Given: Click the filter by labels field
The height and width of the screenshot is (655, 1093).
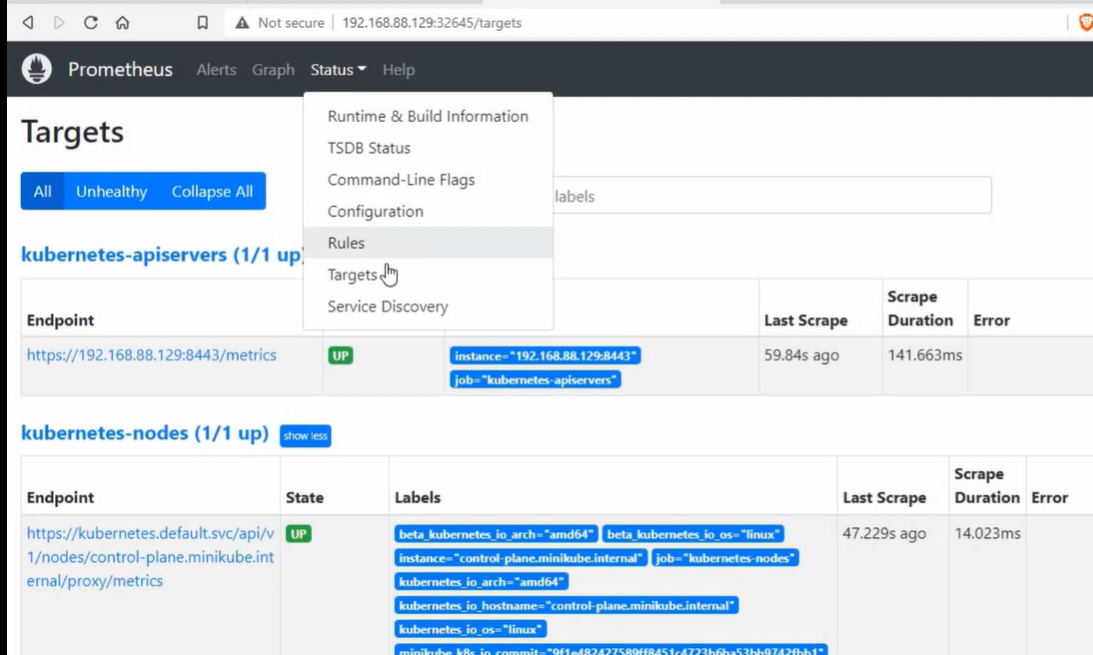Looking at the screenshot, I should (x=772, y=196).
